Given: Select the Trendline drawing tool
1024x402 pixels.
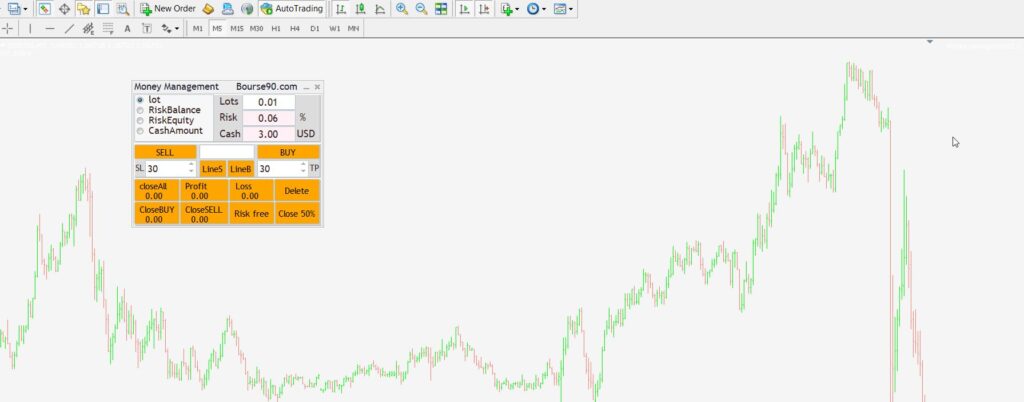Looking at the screenshot, I should pos(69,29).
